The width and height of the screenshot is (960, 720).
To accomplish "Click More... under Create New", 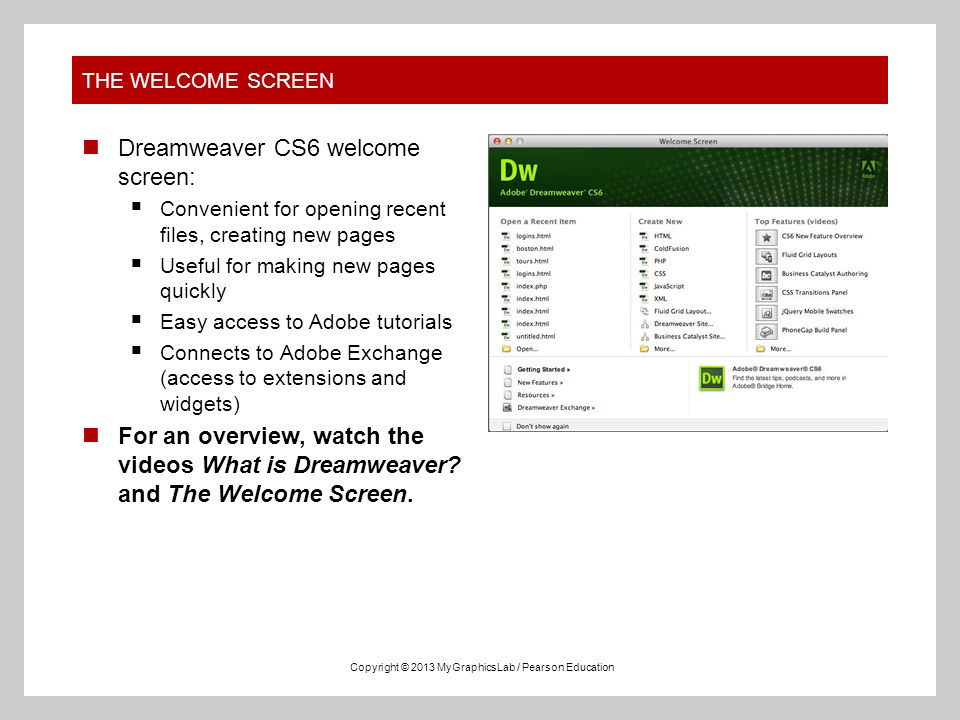I will (664, 349).
